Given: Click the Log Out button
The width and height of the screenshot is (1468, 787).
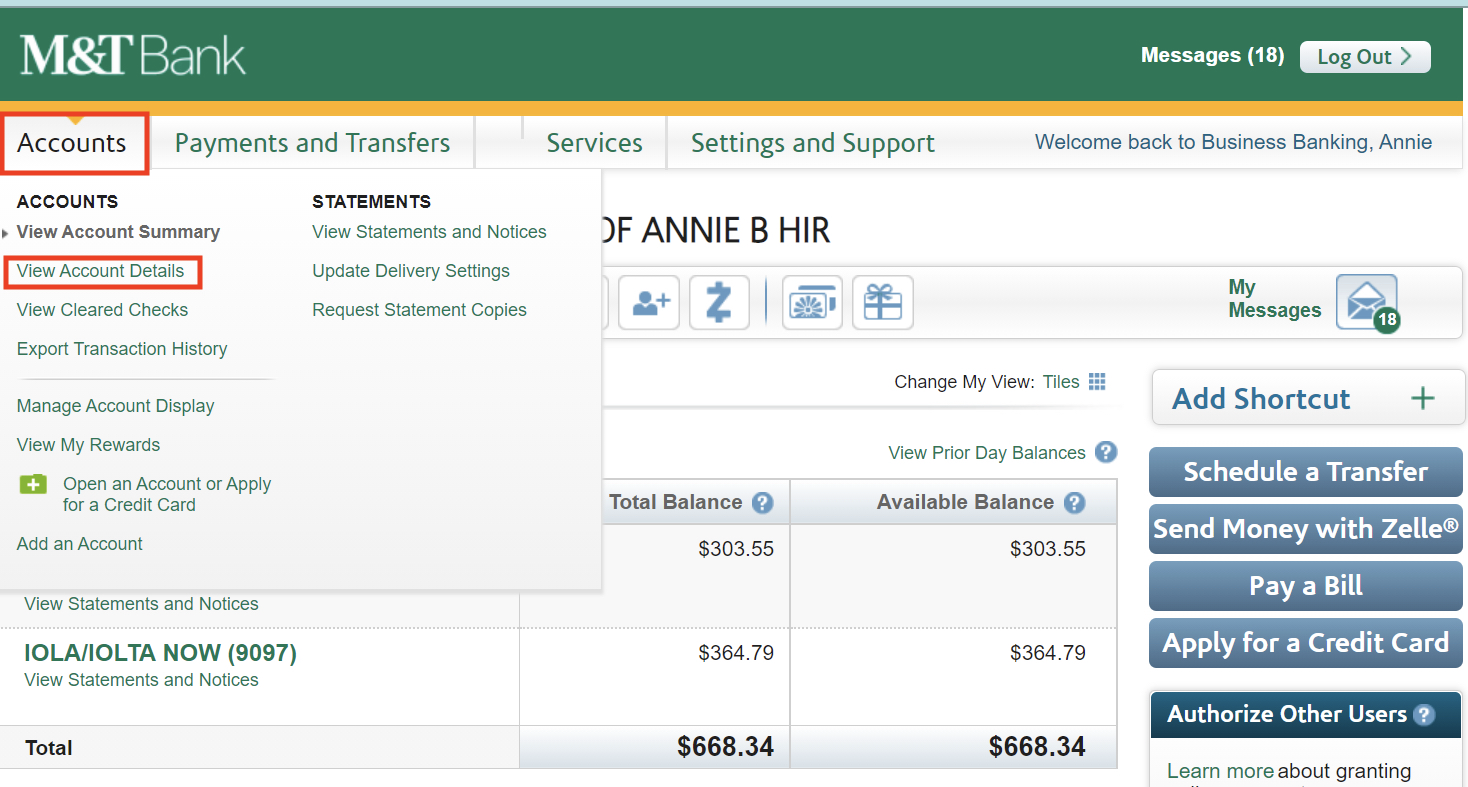Looking at the screenshot, I should pyautogui.click(x=1364, y=56).
